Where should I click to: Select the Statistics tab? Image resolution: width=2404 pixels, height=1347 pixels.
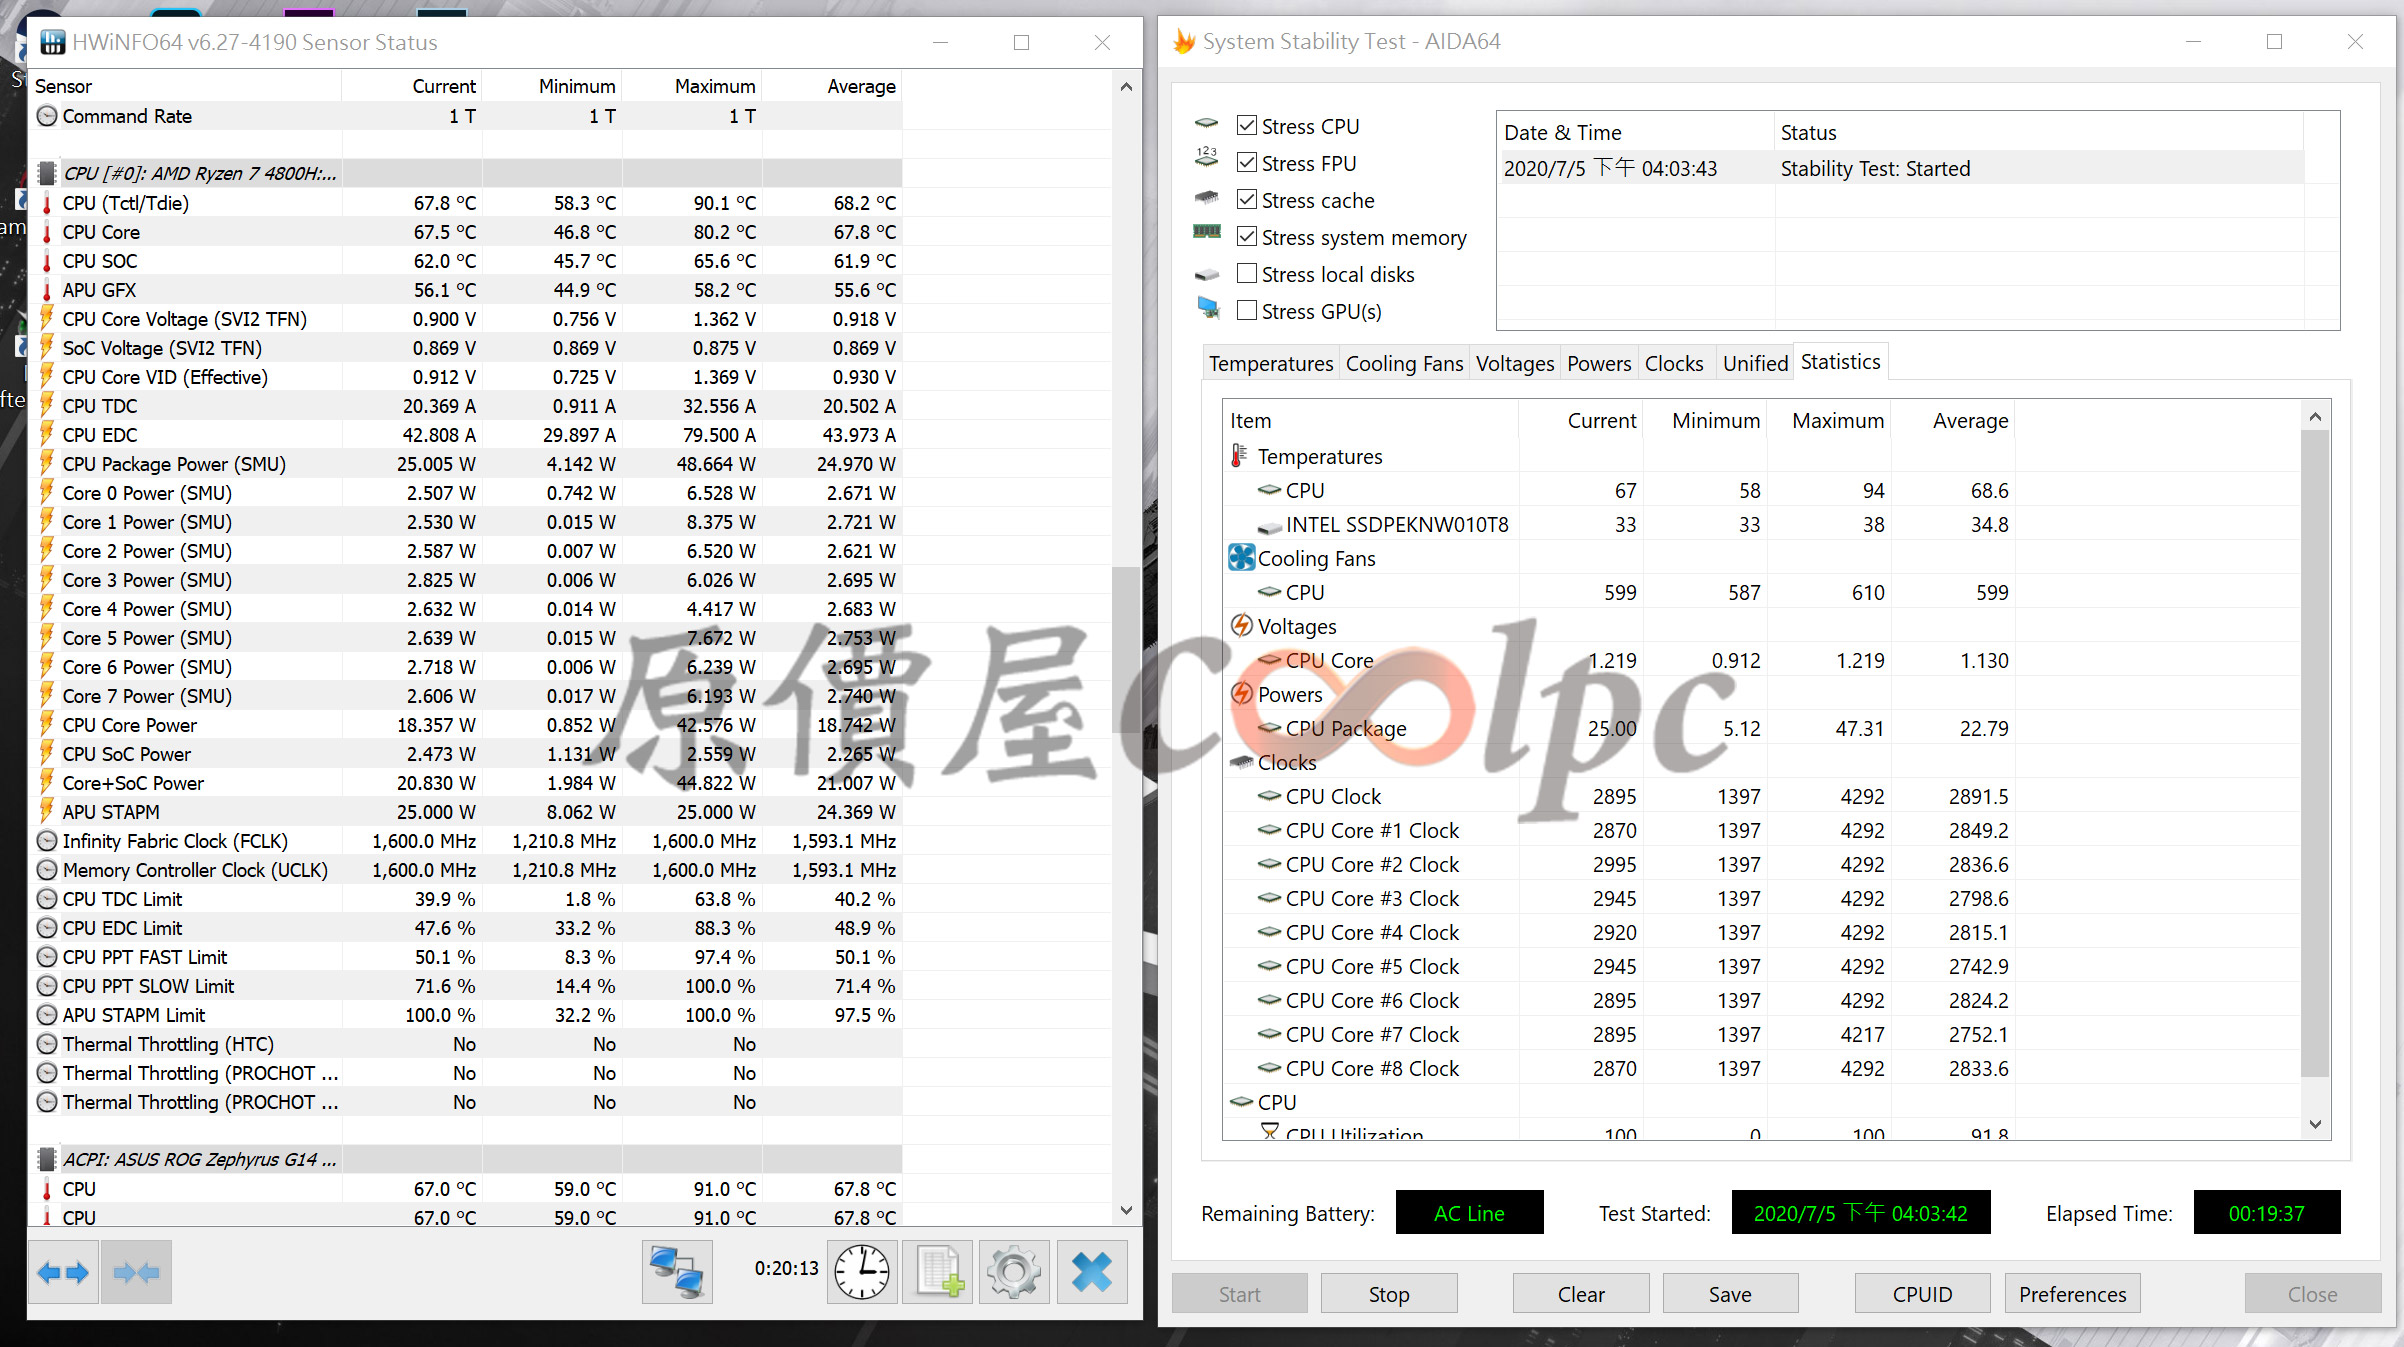tap(1840, 361)
